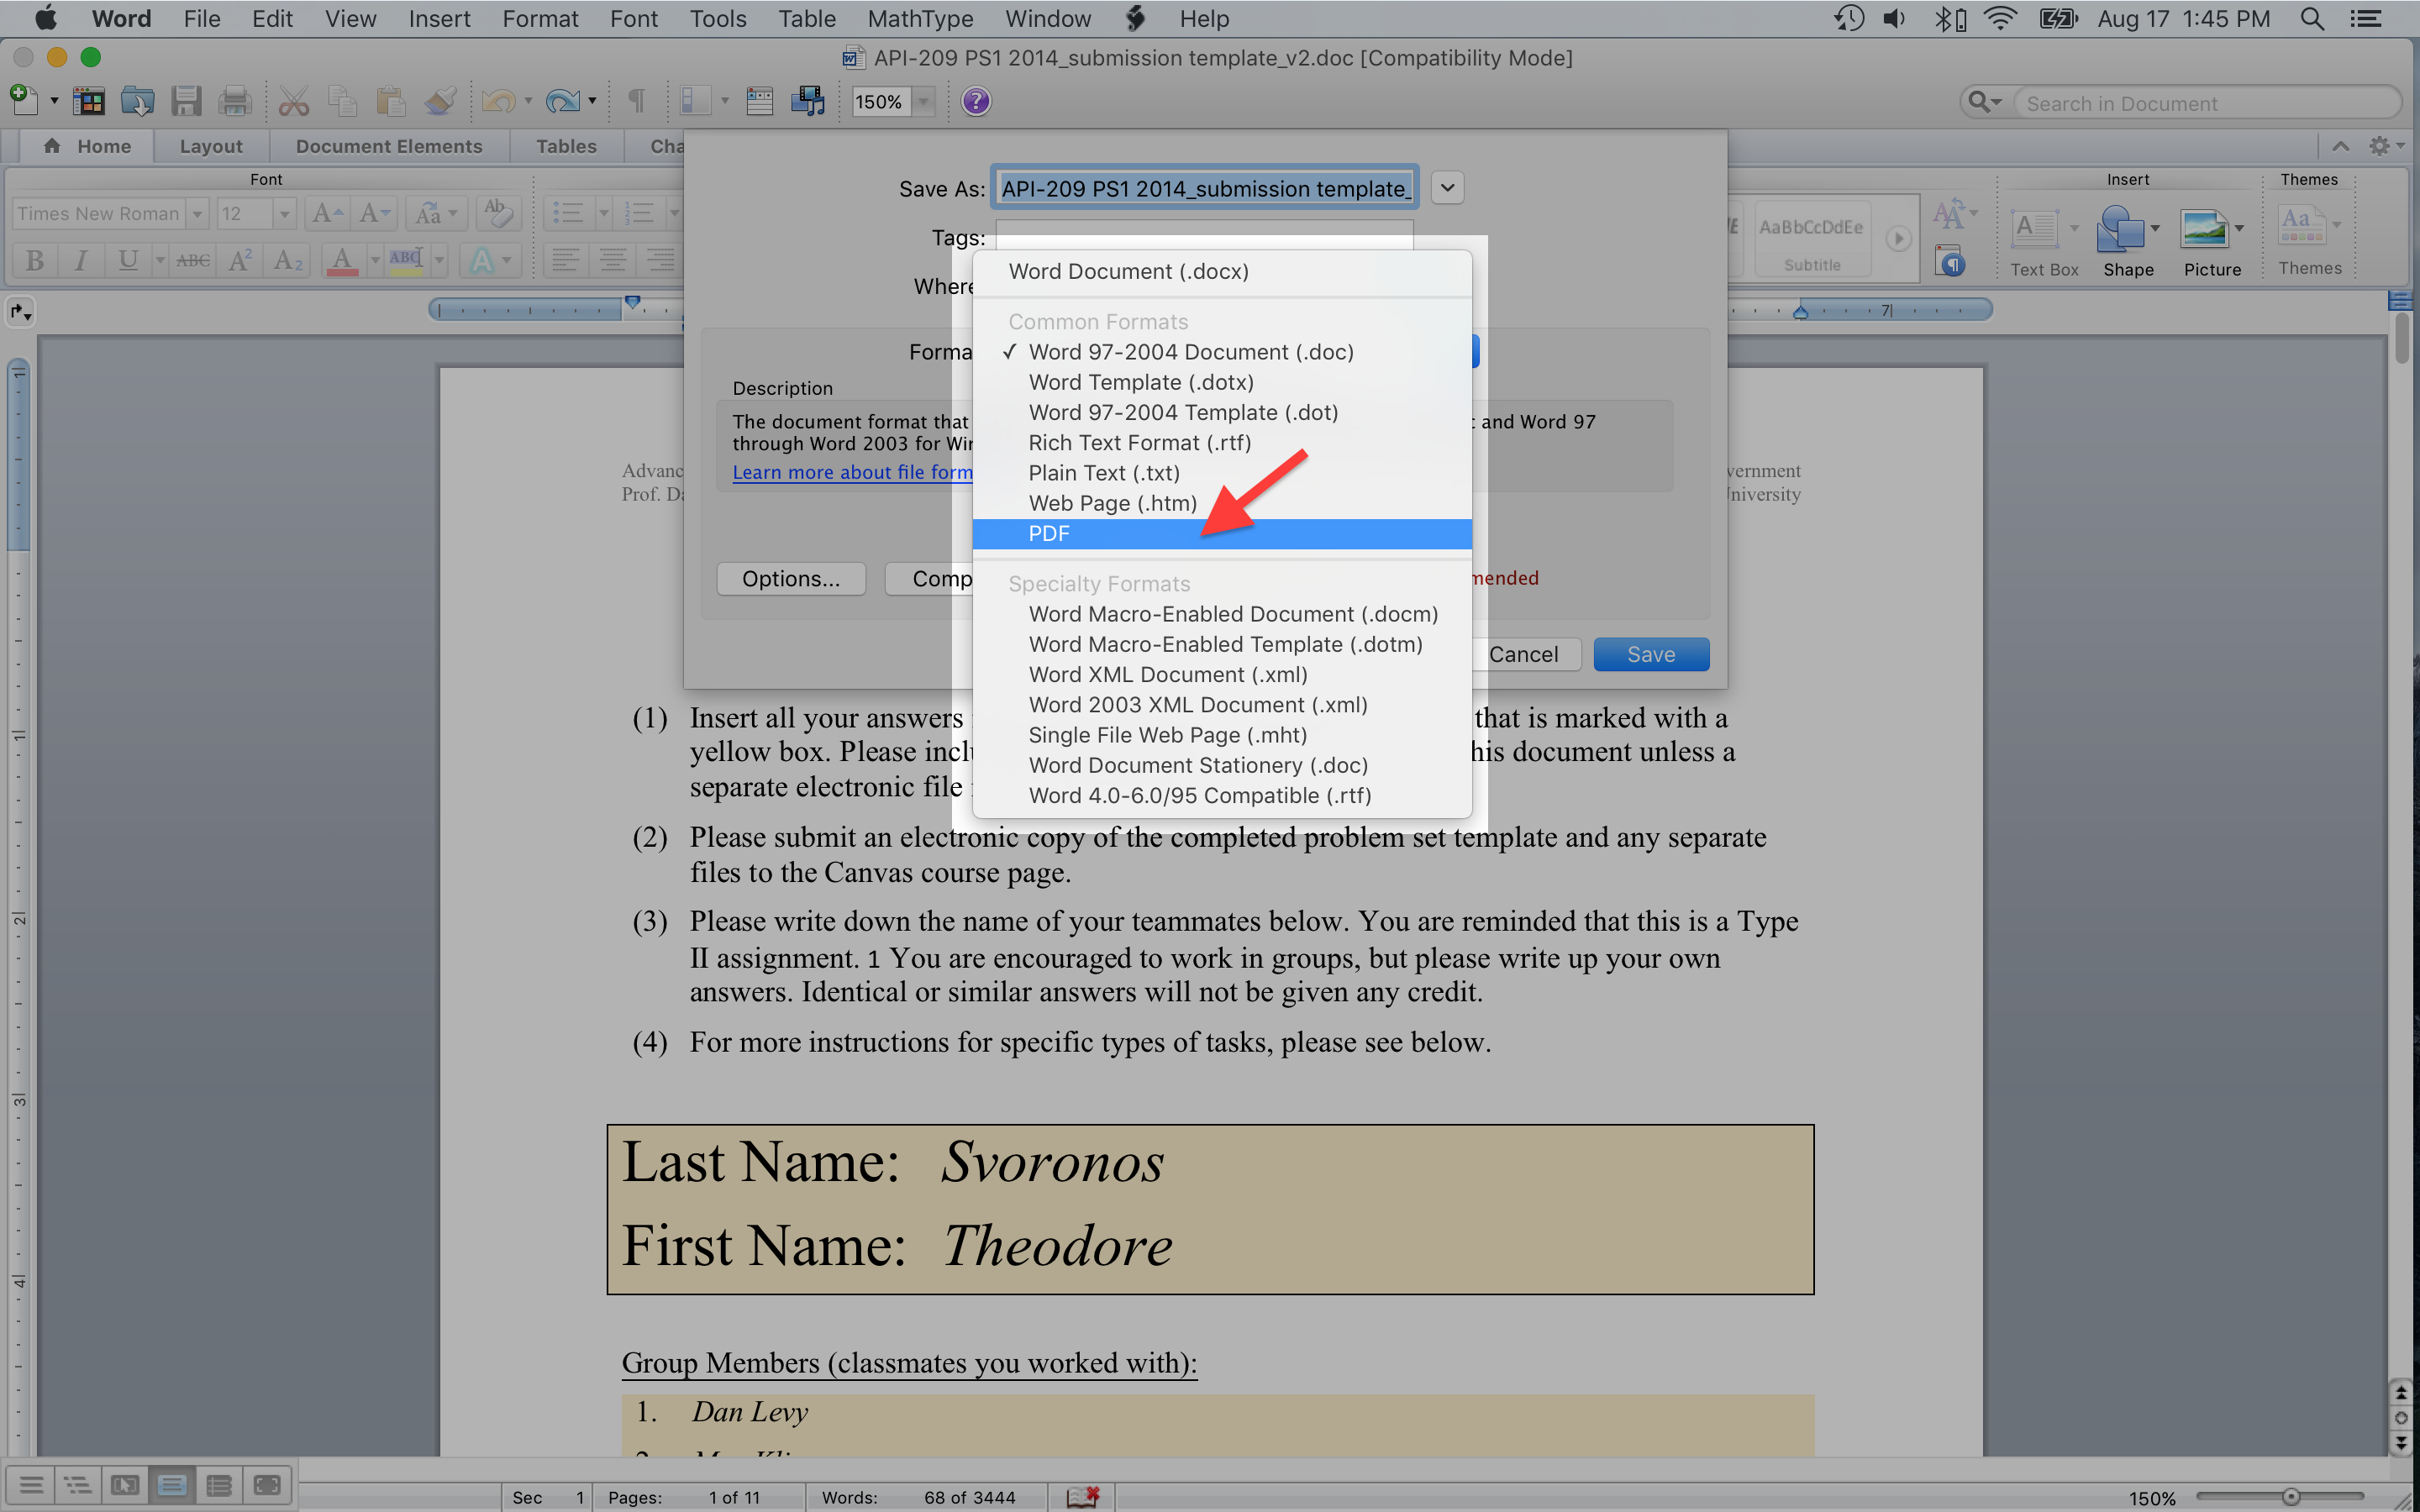This screenshot has height=1512, width=2420.
Task: Click the Subscript icon
Action: click(288, 261)
